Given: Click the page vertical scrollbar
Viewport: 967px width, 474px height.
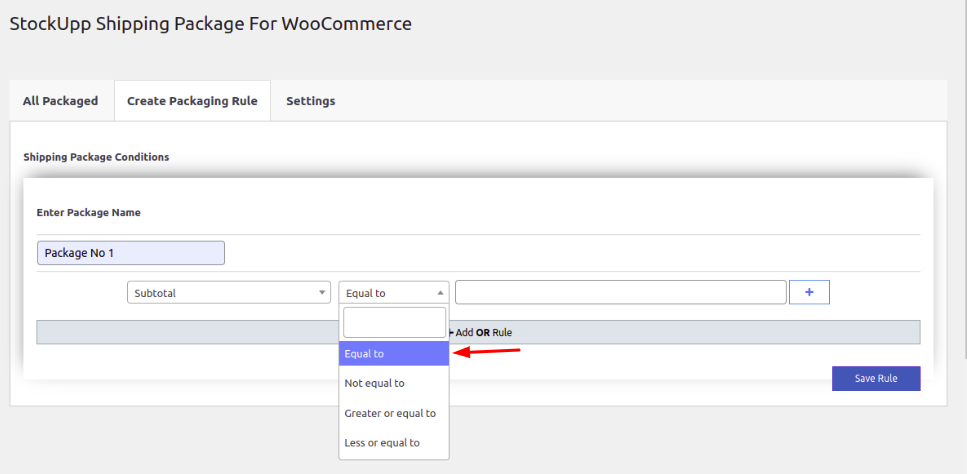Looking at the screenshot, I should coord(964,179).
